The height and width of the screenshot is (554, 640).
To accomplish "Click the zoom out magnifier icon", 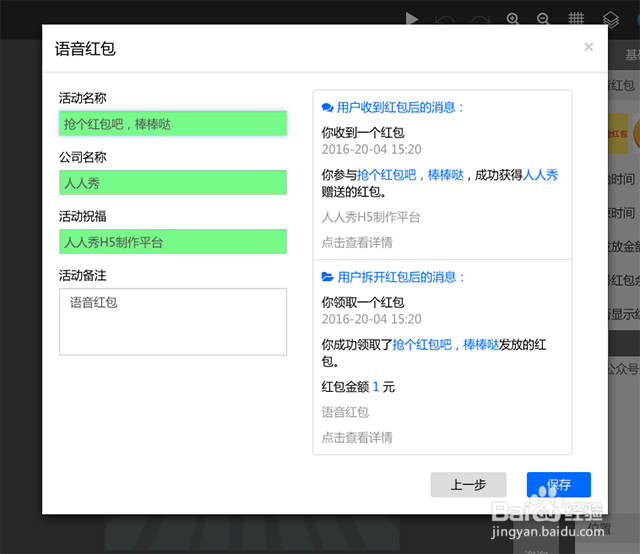I will tap(543, 19).
